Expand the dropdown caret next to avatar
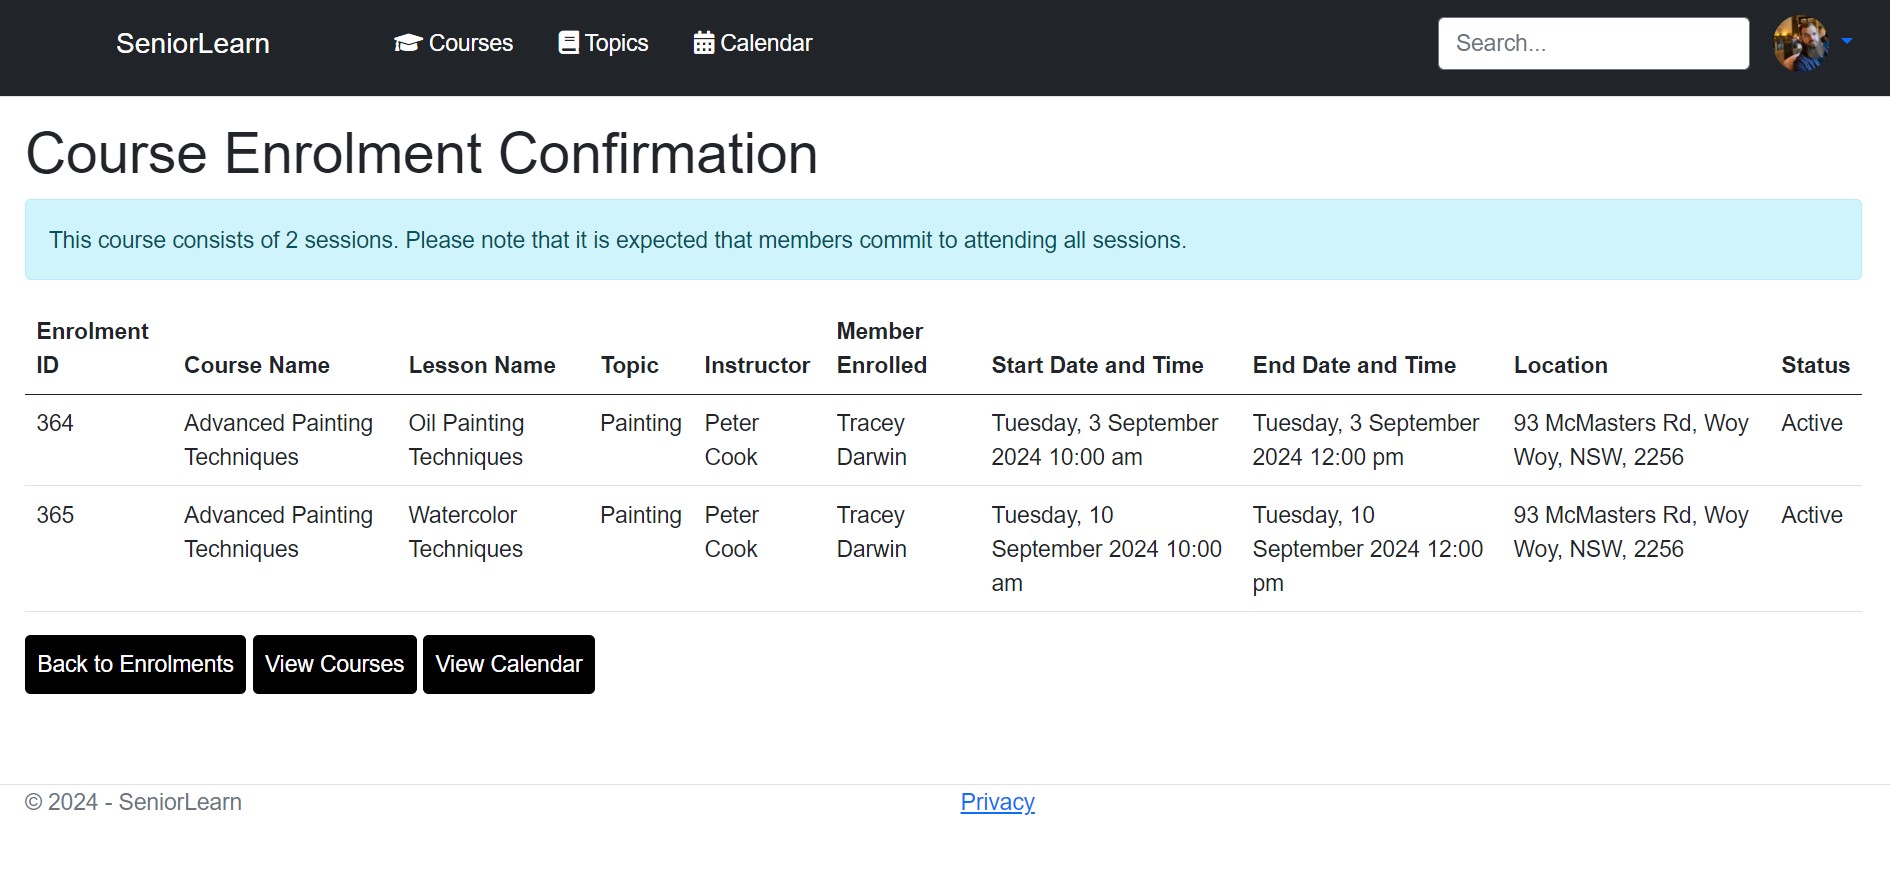The height and width of the screenshot is (888, 1890). tap(1846, 42)
